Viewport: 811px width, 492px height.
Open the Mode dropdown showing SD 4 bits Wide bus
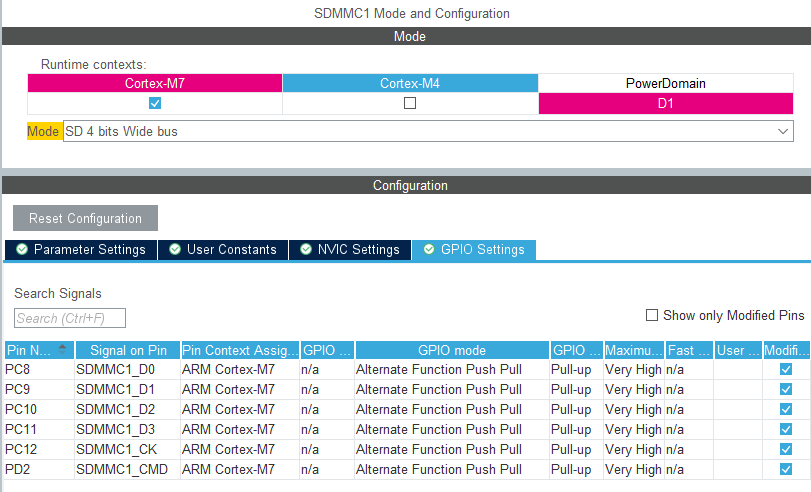click(428, 131)
